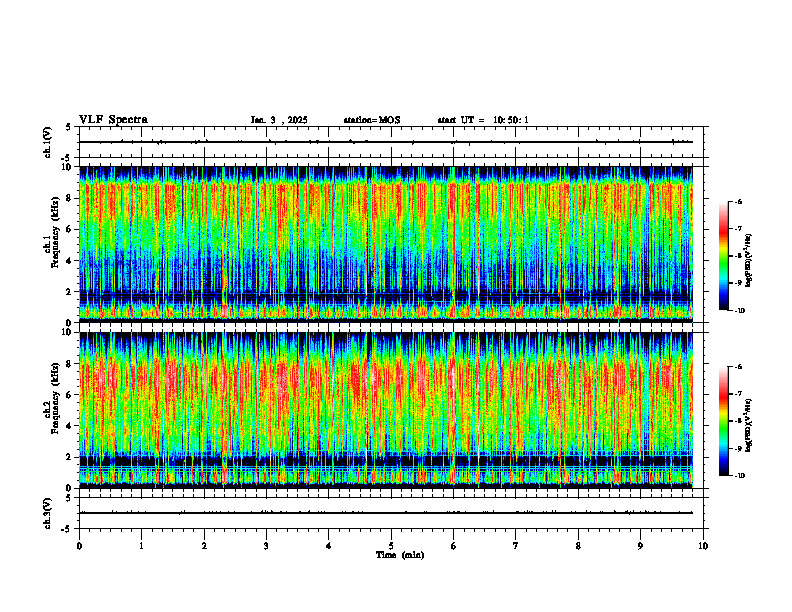The image size is (792, 612).
Task: Click the "-10" tick on ch.2 colorbar
Action: click(x=739, y=476)
